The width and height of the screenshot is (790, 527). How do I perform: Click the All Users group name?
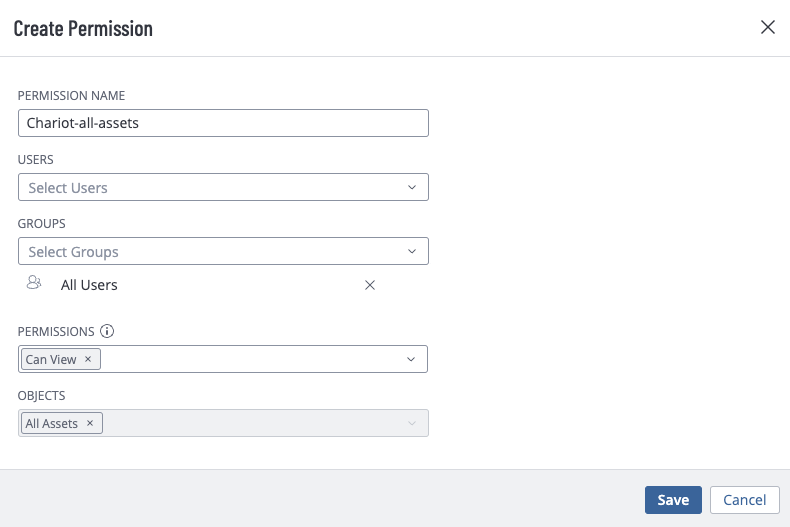point(89,285)
